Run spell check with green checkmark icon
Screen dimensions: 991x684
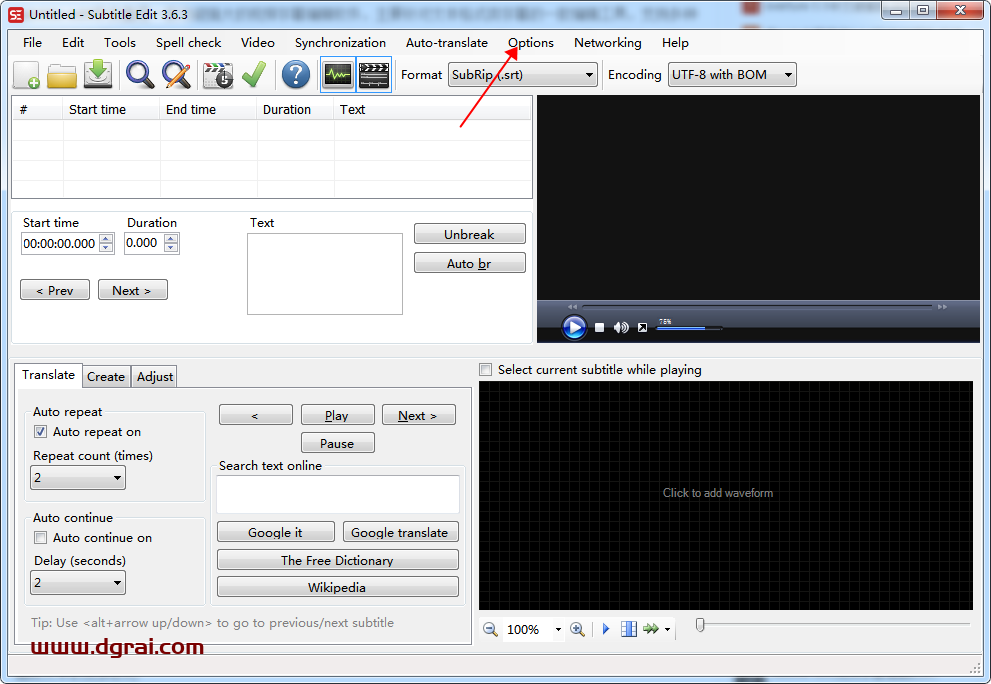pos(253,75)
